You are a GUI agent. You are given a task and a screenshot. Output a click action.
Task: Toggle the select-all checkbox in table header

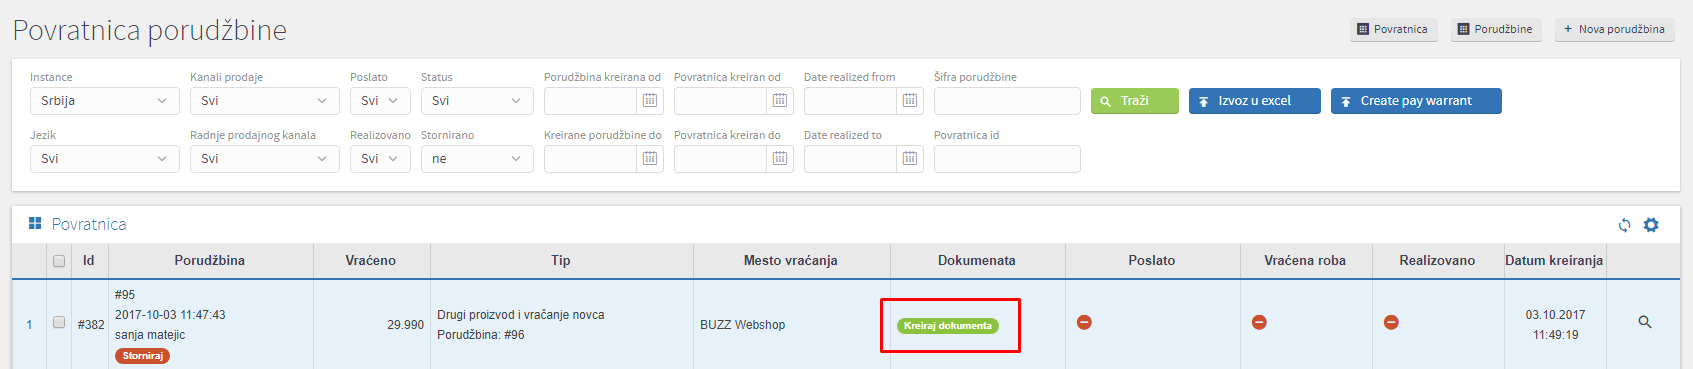coord(59,261)
